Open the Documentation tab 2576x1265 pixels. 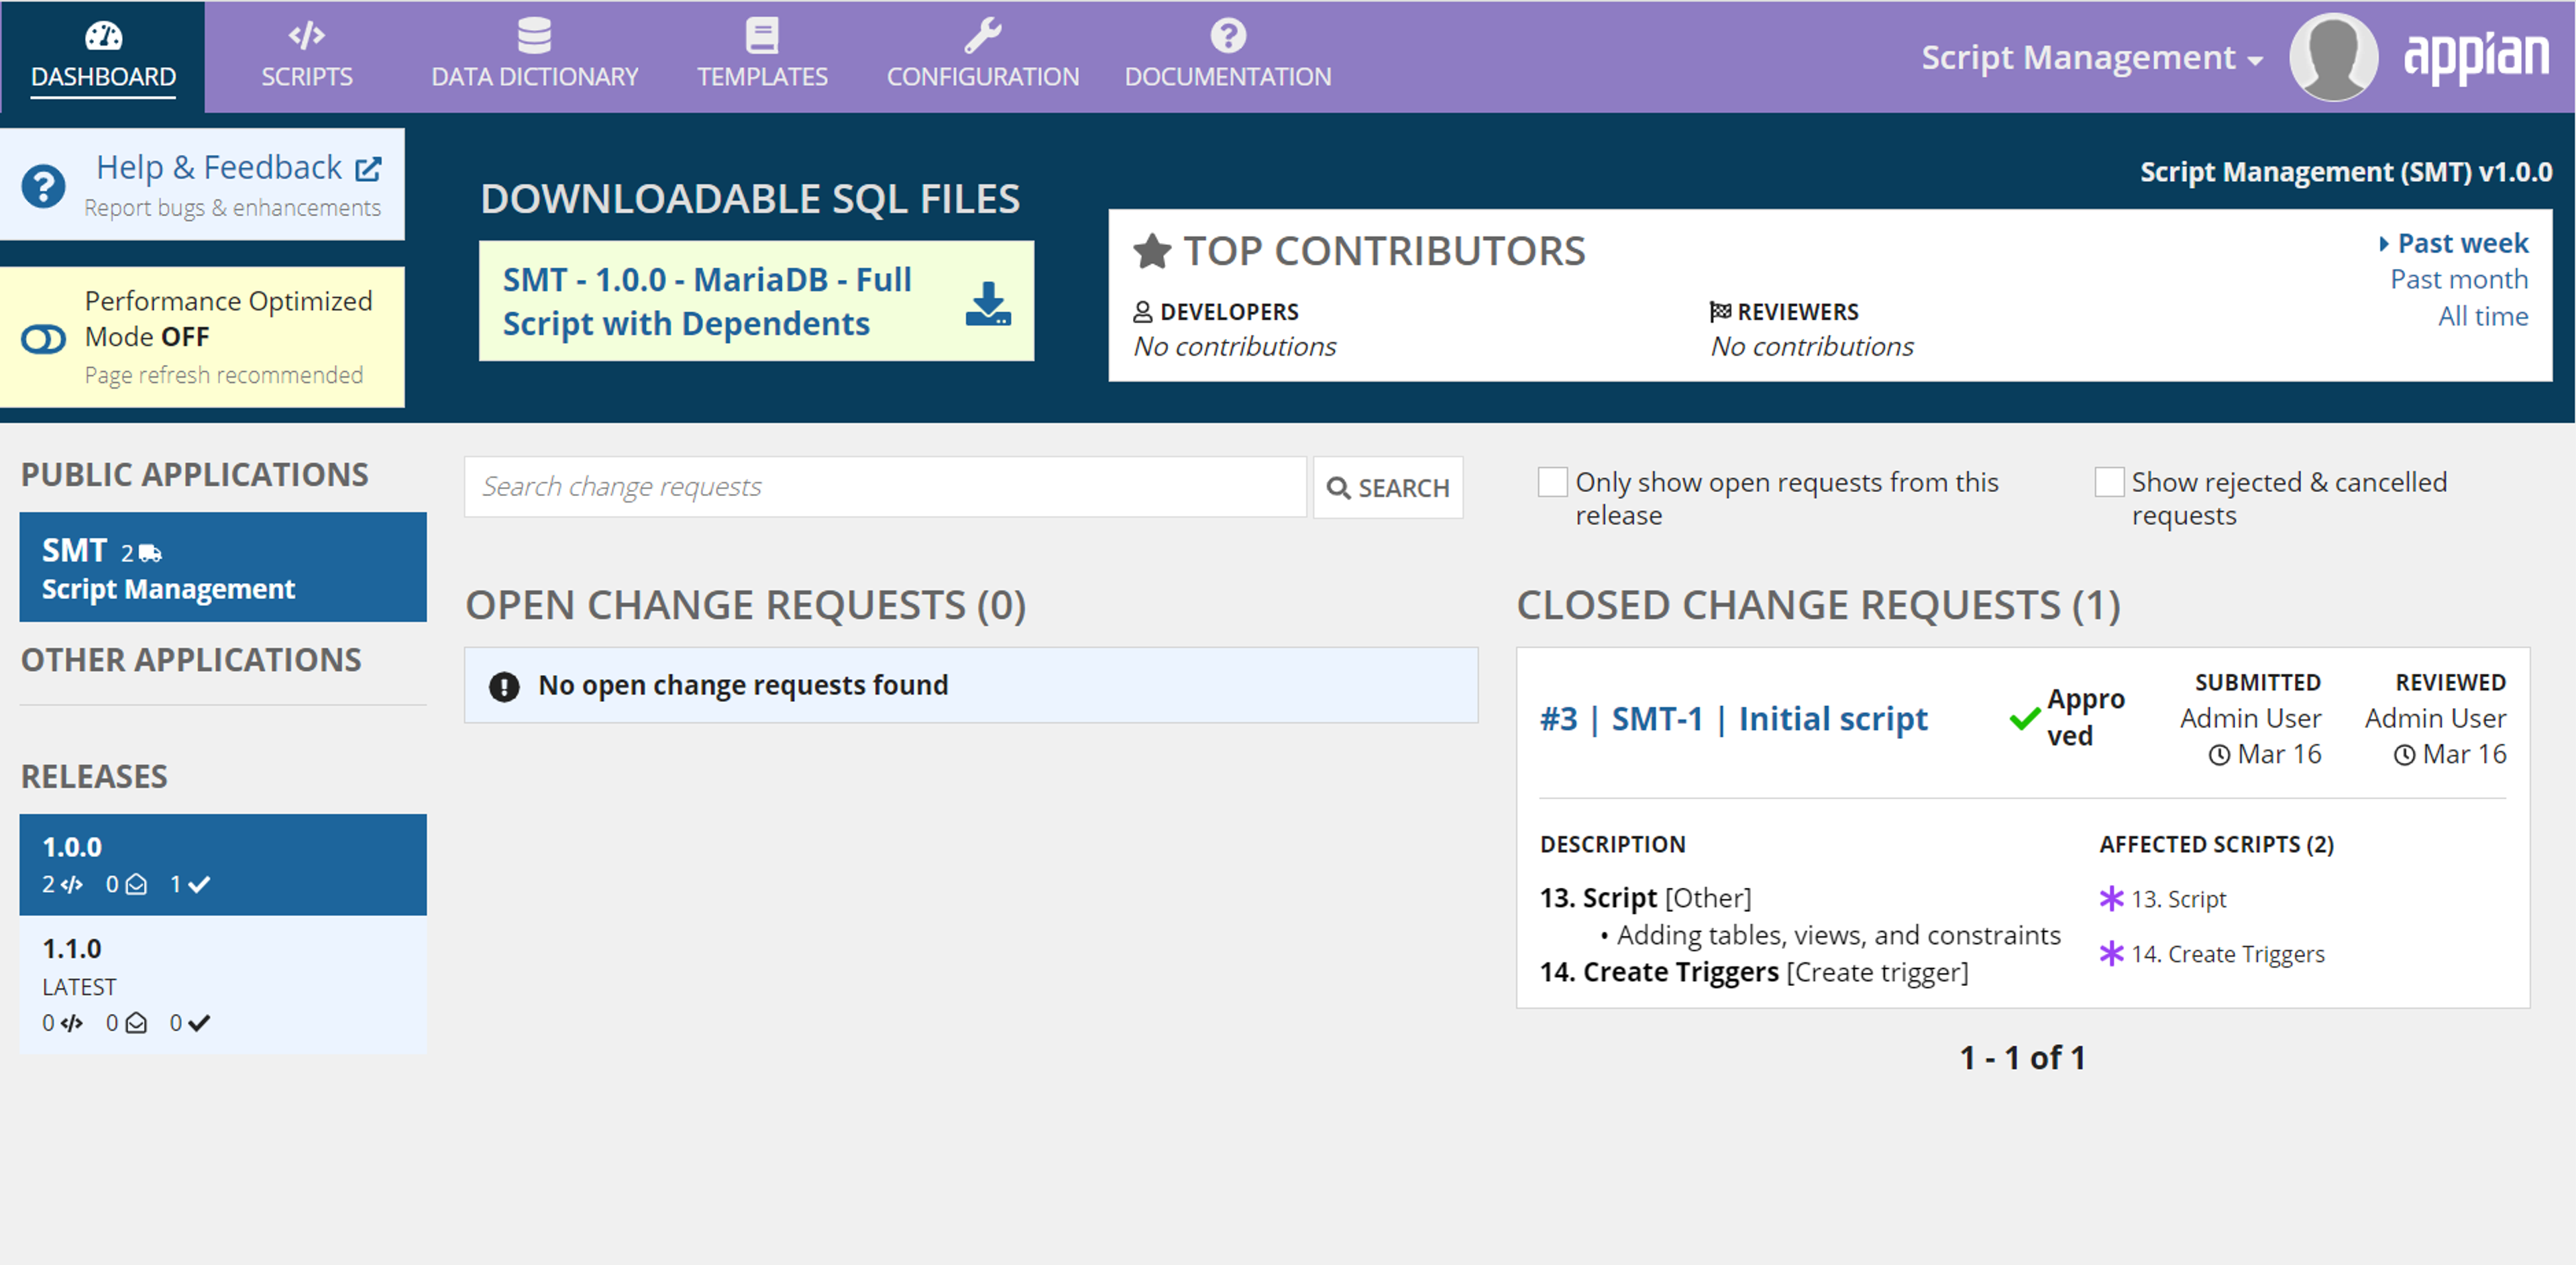coord(1227,57)
